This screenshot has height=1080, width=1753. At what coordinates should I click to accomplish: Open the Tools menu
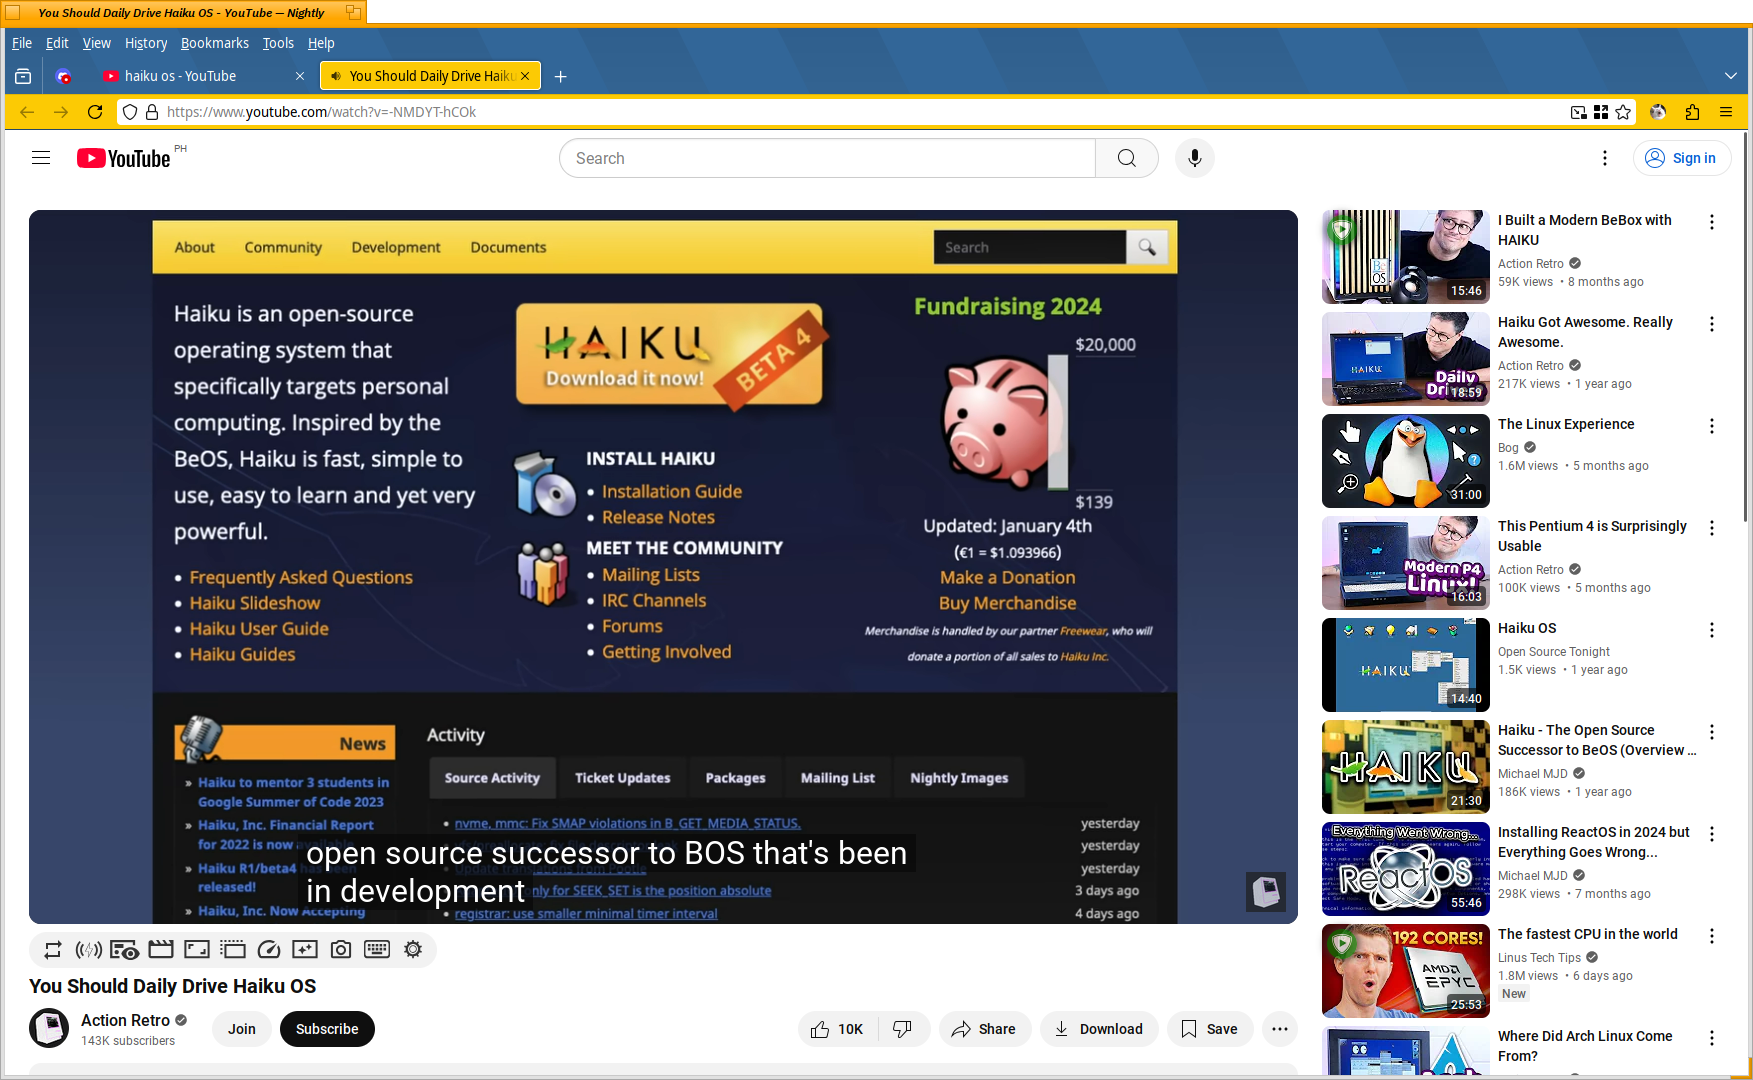click(278, 43)
